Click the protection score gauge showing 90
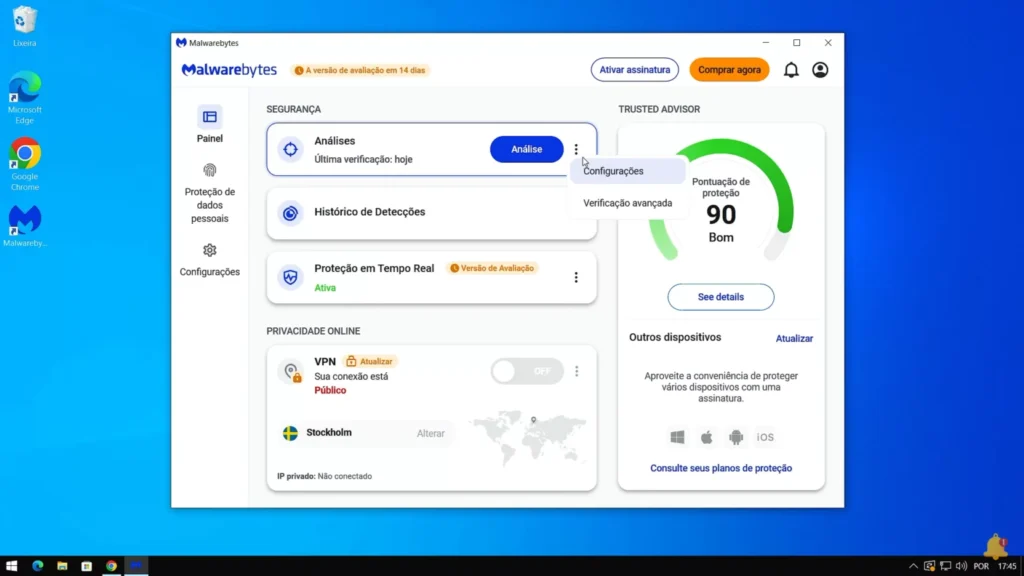The width and height of the screenshot is (1024, 576). 721,214
